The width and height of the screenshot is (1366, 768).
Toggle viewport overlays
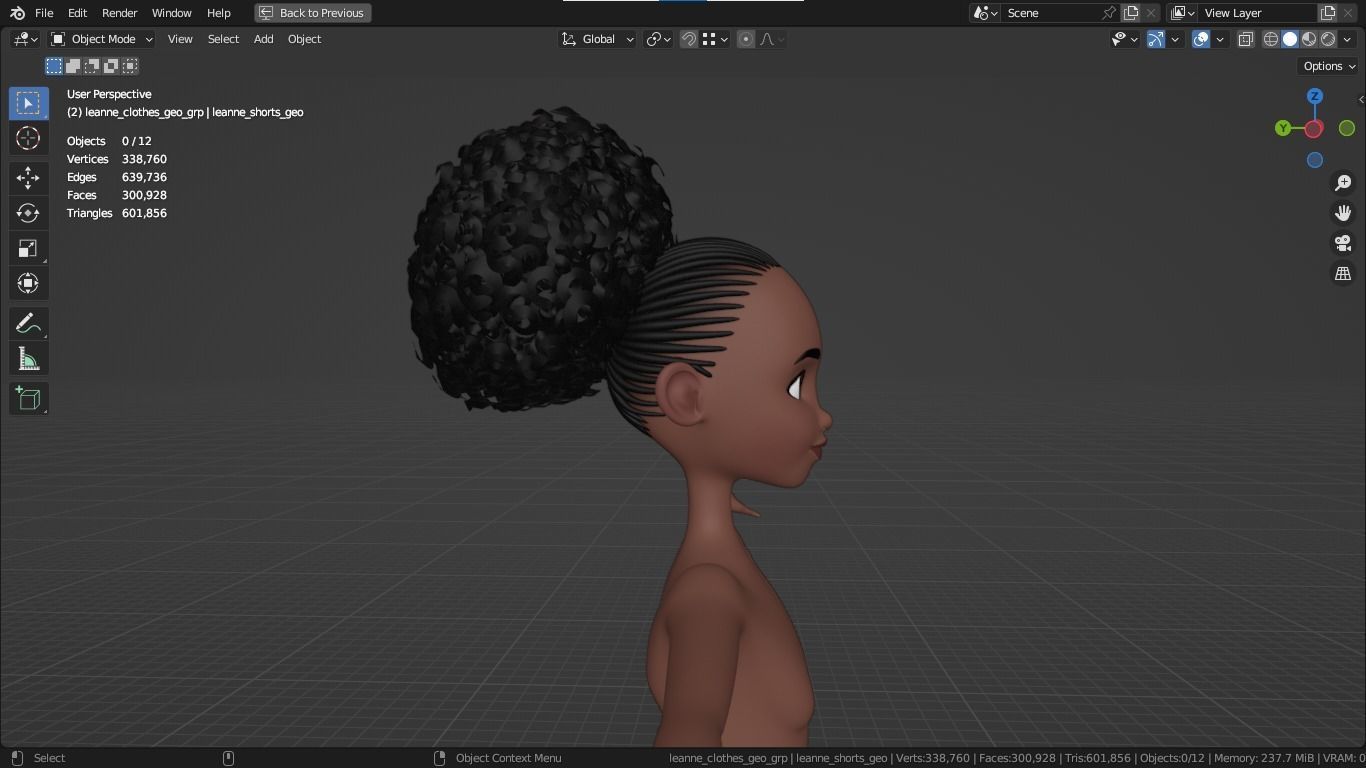(x=1201, y=39)
